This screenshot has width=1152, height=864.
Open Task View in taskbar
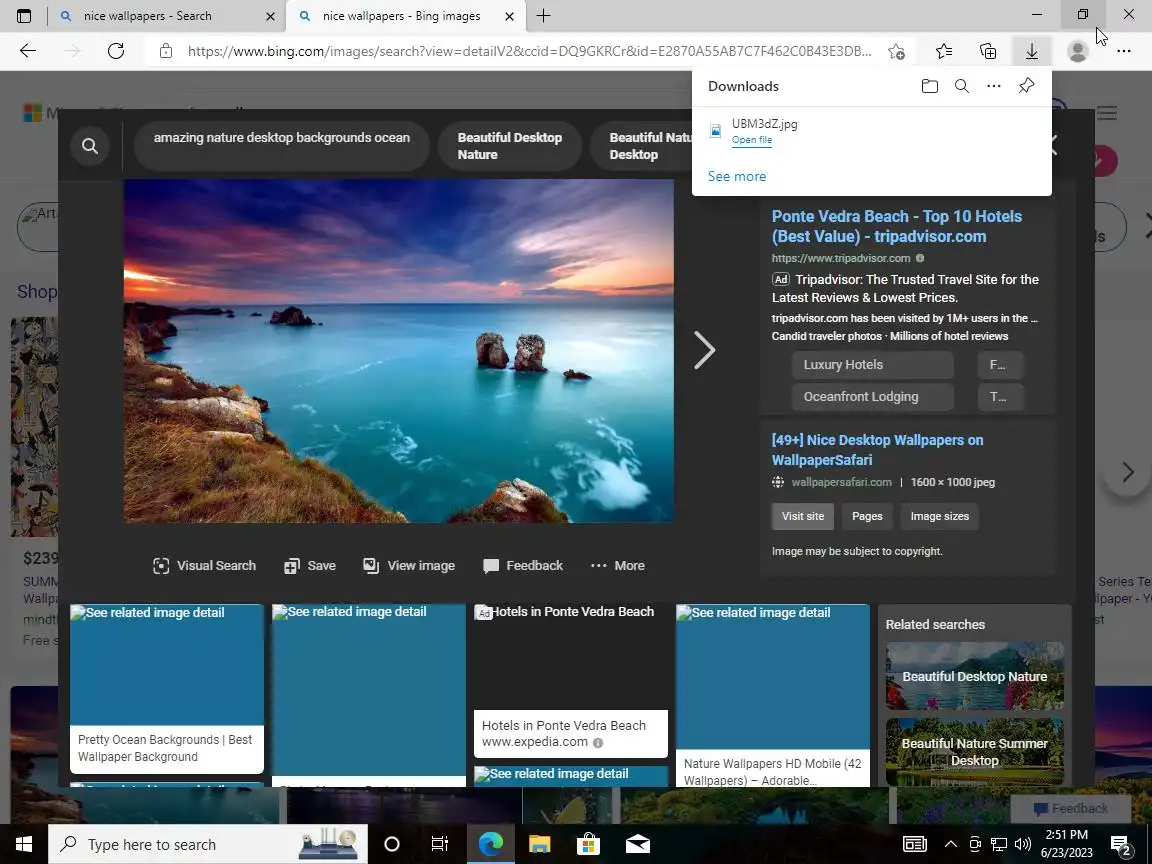pyautogui.click(x=439, y=844)
